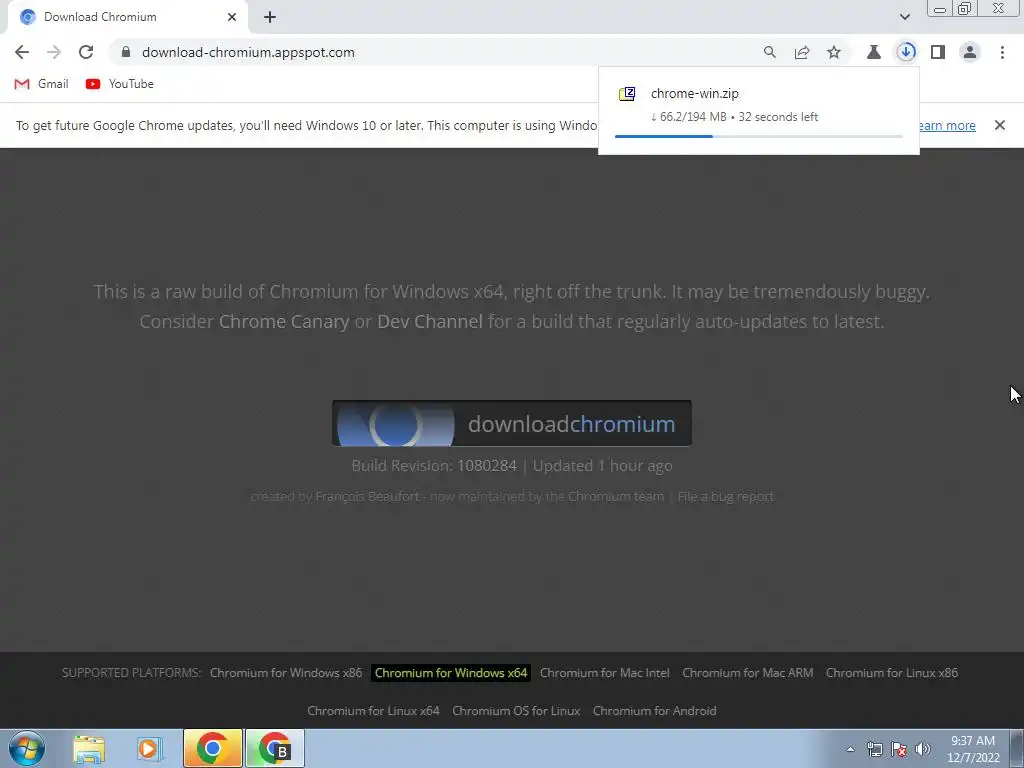Image resolution: width=1024 pixels, height=768 pixels.
Task: Click the address bar URL
Action: 248,52
